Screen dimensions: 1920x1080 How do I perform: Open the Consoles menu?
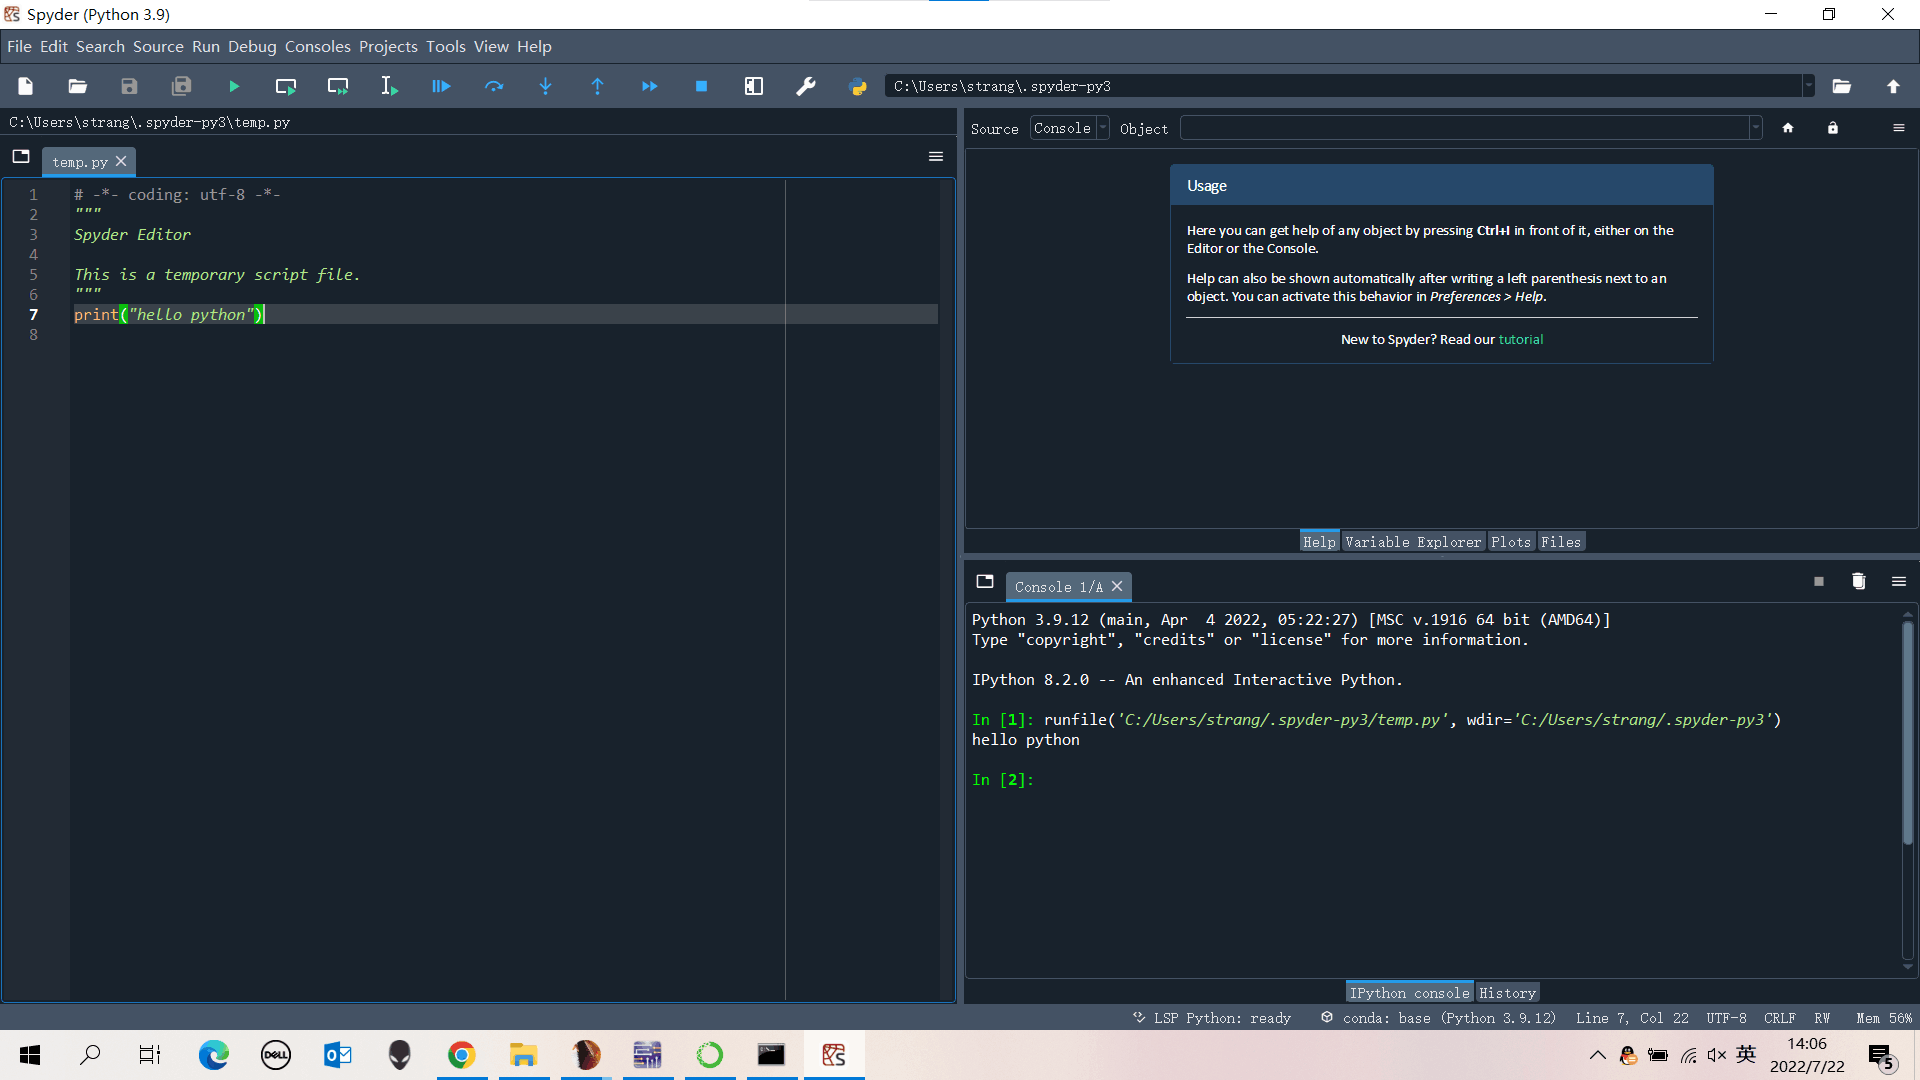click(x=317, y=47)
